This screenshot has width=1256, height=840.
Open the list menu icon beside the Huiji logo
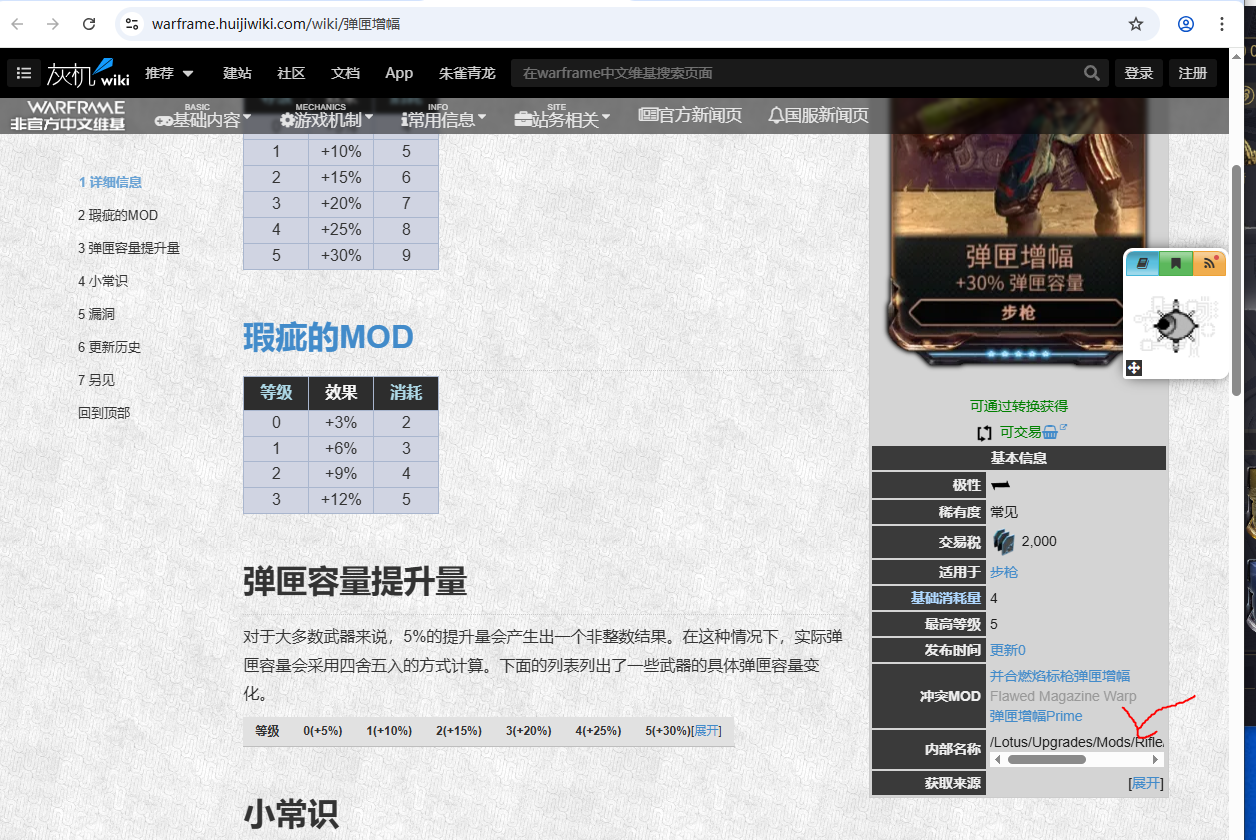tap(24, 73)
